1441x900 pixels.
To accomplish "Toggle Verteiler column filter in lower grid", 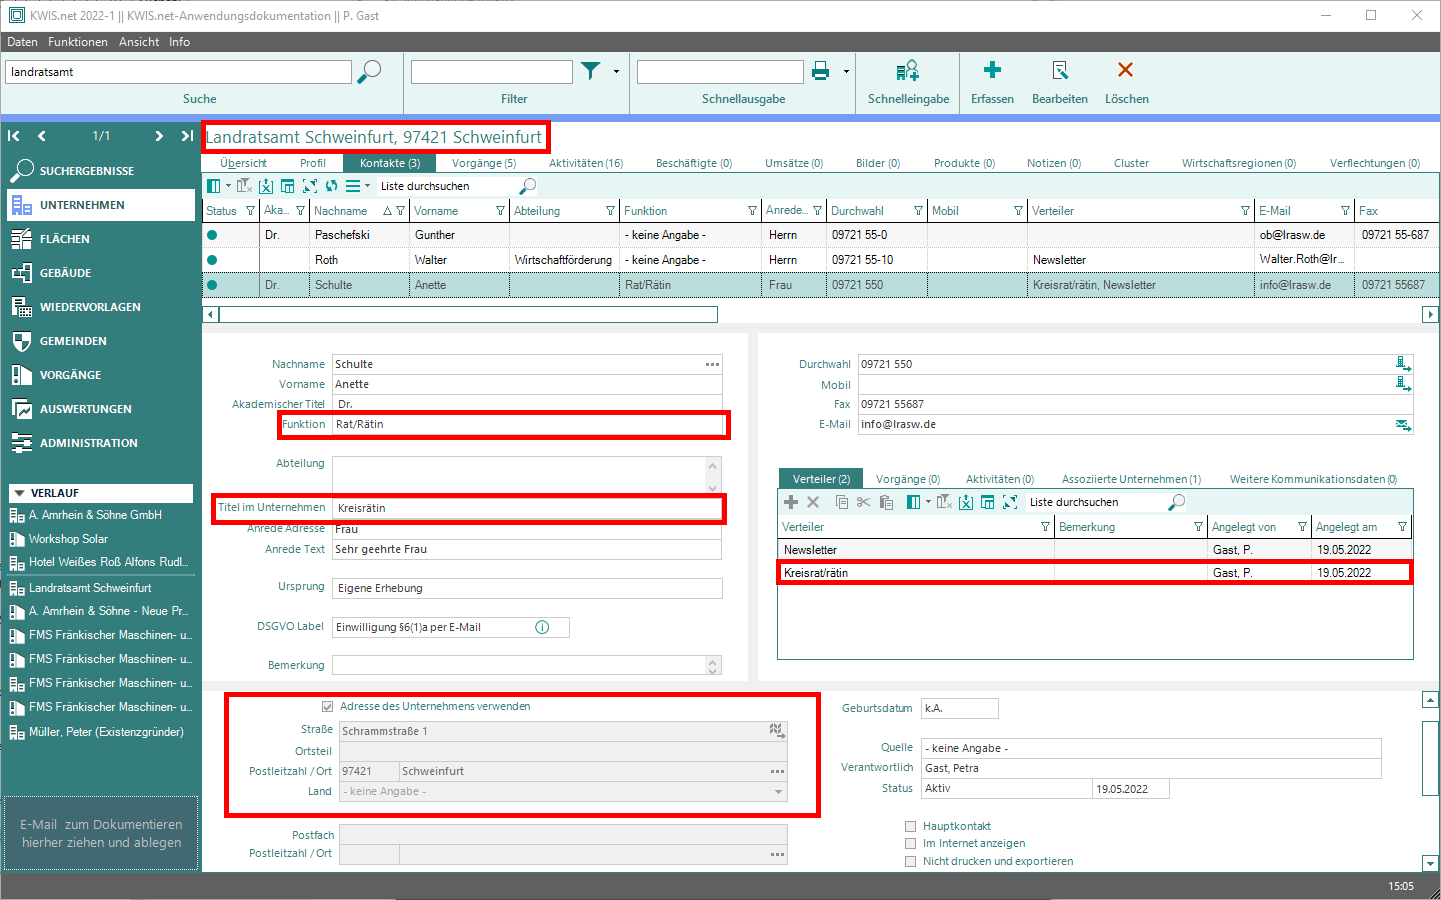I will 1045,527.
